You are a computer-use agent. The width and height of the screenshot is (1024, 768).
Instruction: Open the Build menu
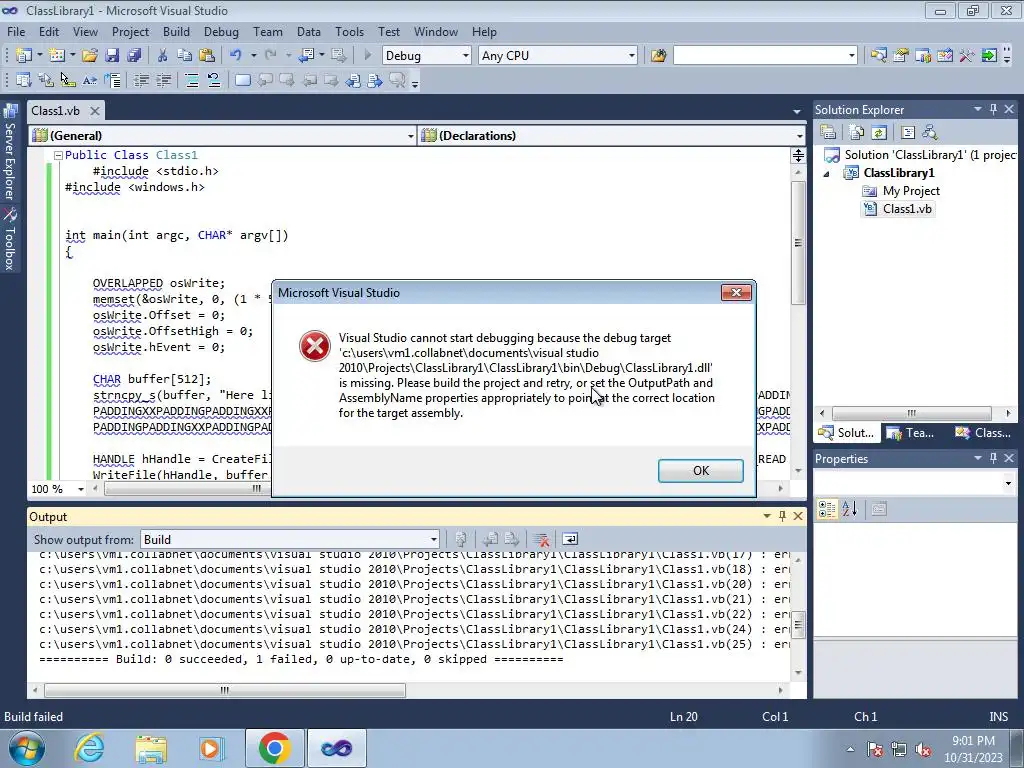pos(176,31)
